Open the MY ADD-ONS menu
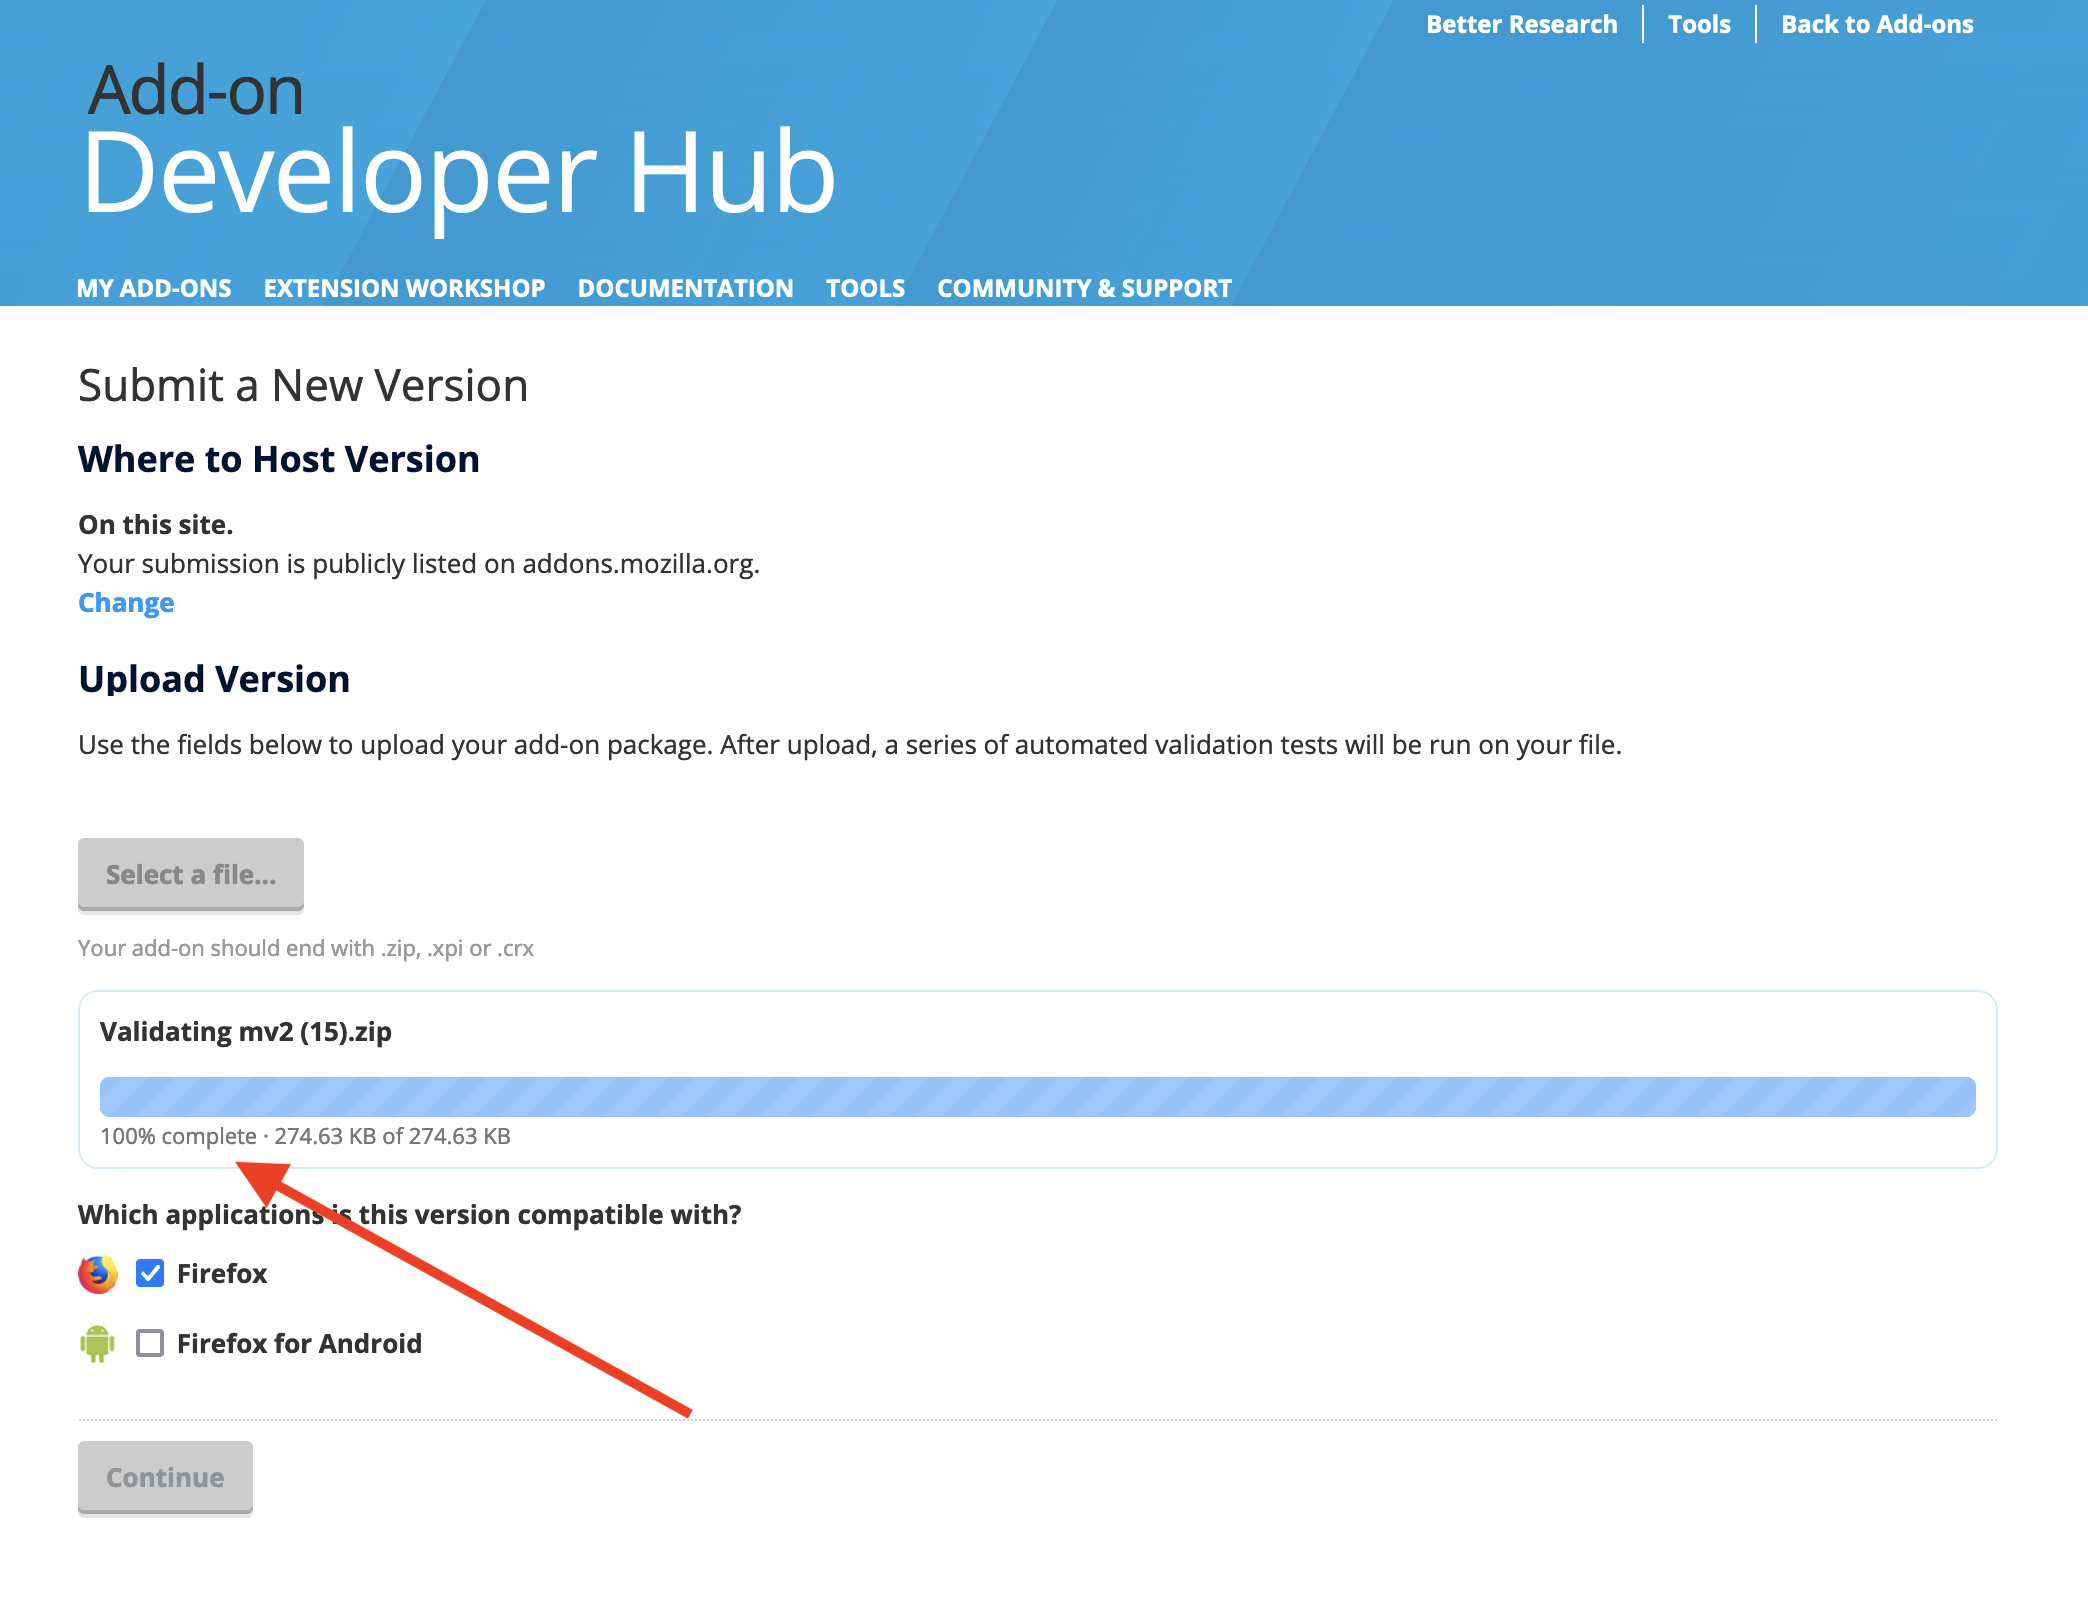2088x1614 pixels. tap(154, 288)
